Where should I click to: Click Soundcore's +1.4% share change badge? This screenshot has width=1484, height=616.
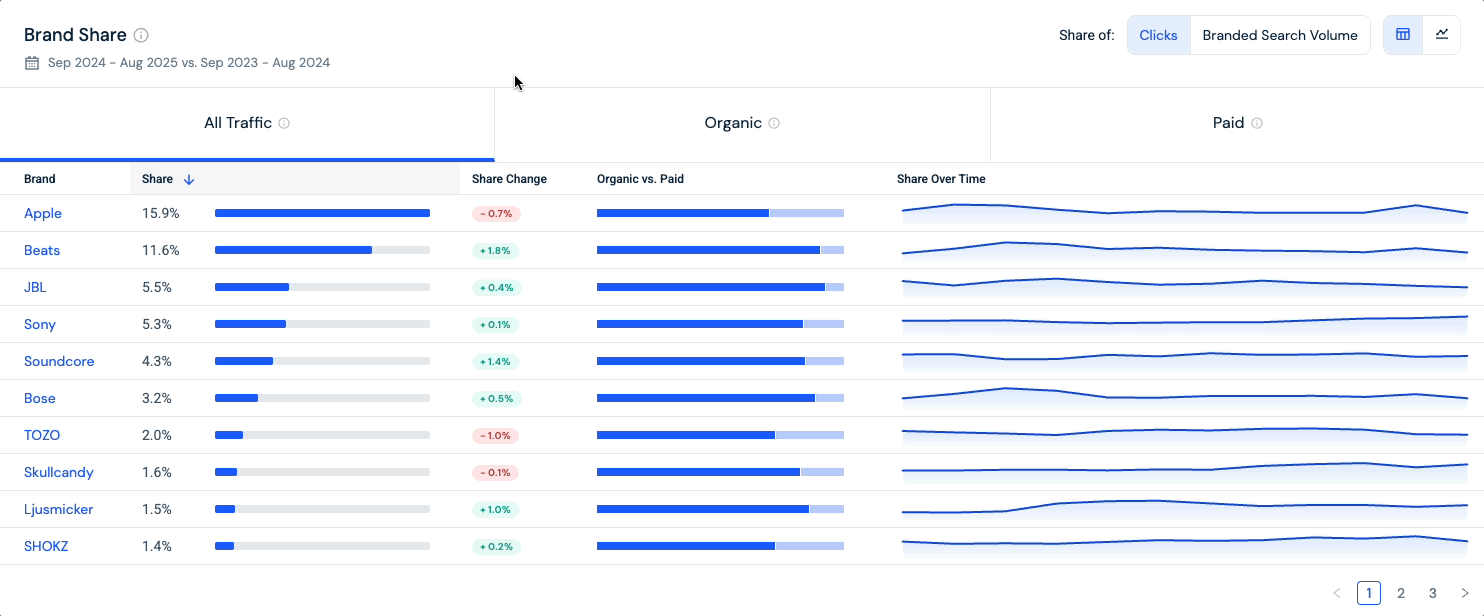496,361
